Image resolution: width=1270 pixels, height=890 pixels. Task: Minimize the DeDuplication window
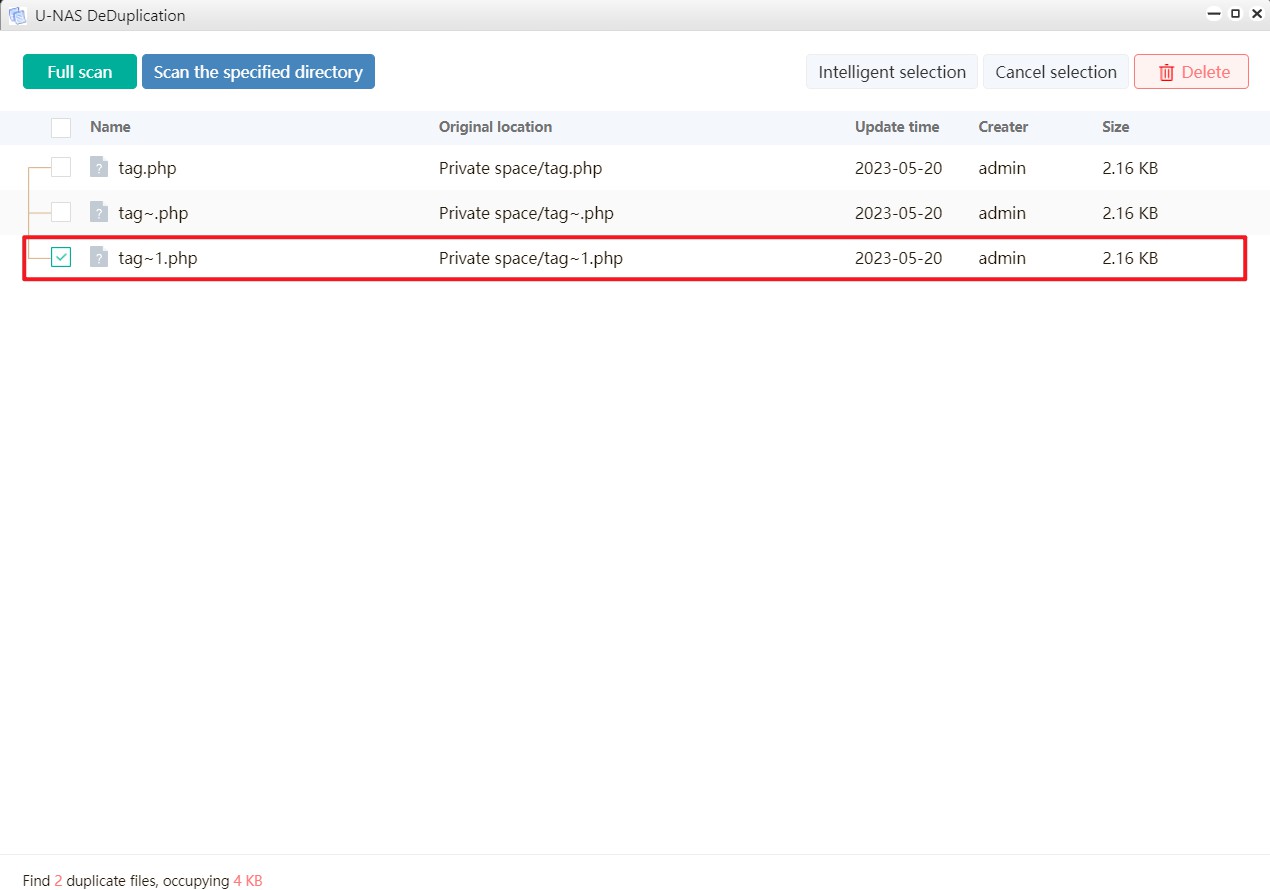click(1213, 14)
